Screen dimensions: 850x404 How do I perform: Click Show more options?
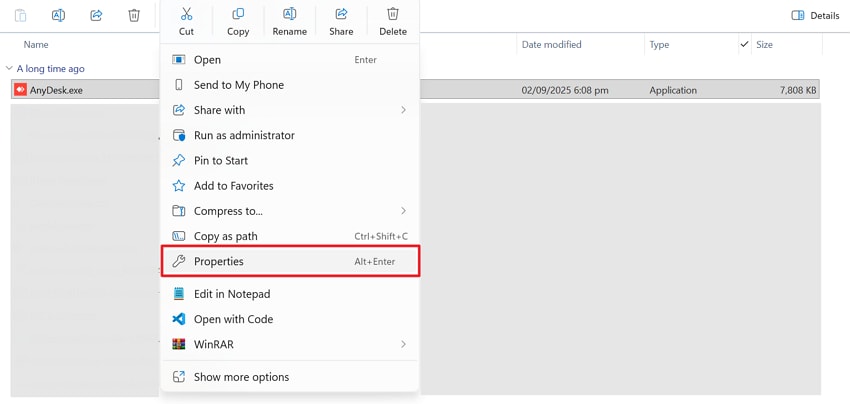coord(290,377)
